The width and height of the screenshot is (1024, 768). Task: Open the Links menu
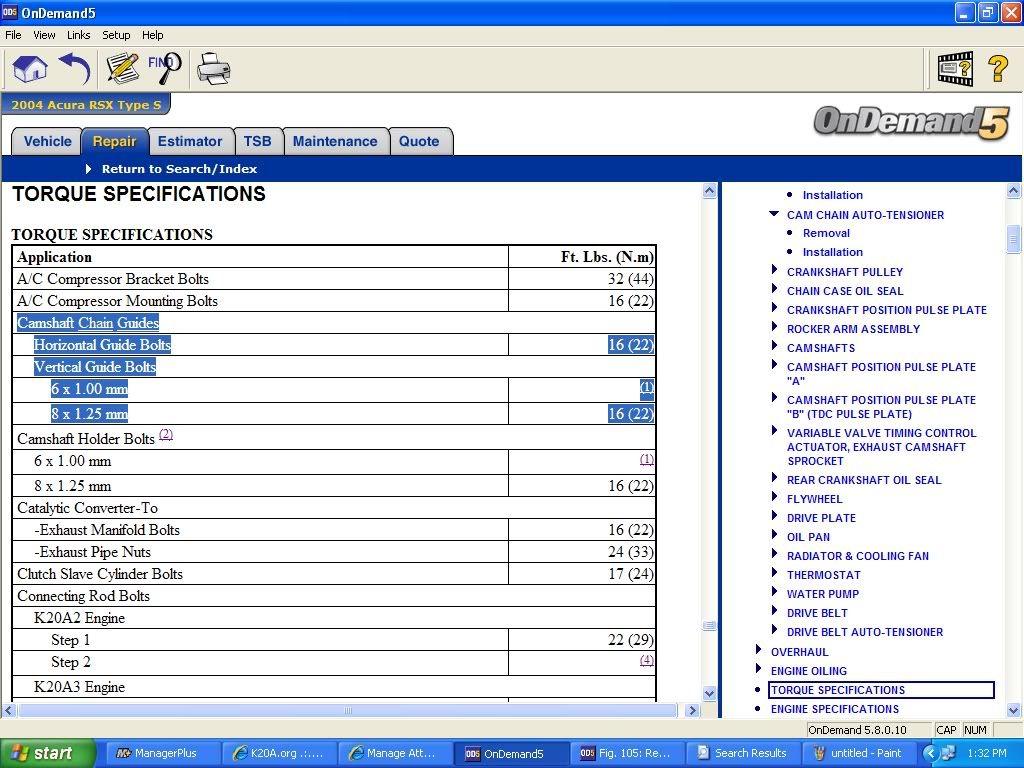click(x=78, y=35)
